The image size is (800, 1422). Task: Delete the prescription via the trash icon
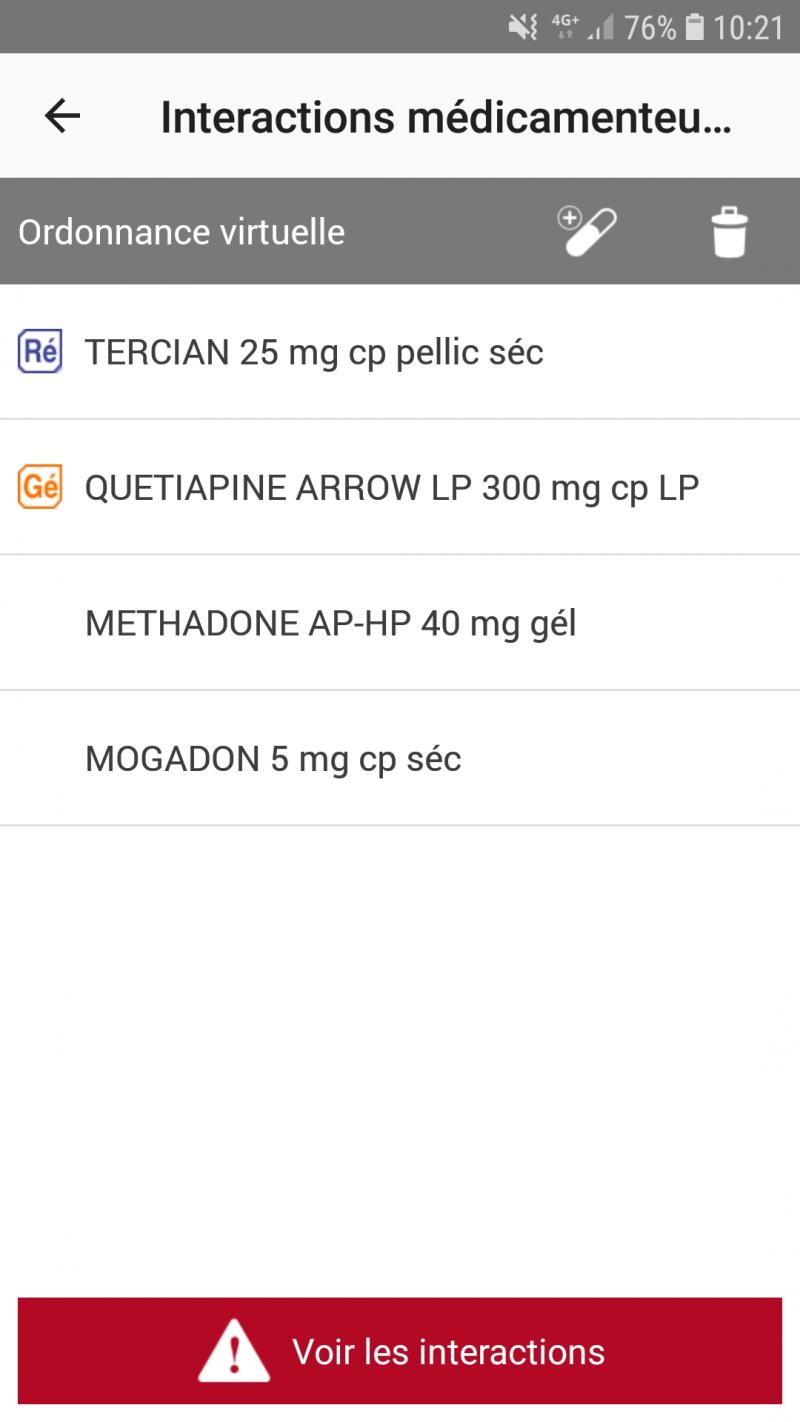click(x=729, y=233)
